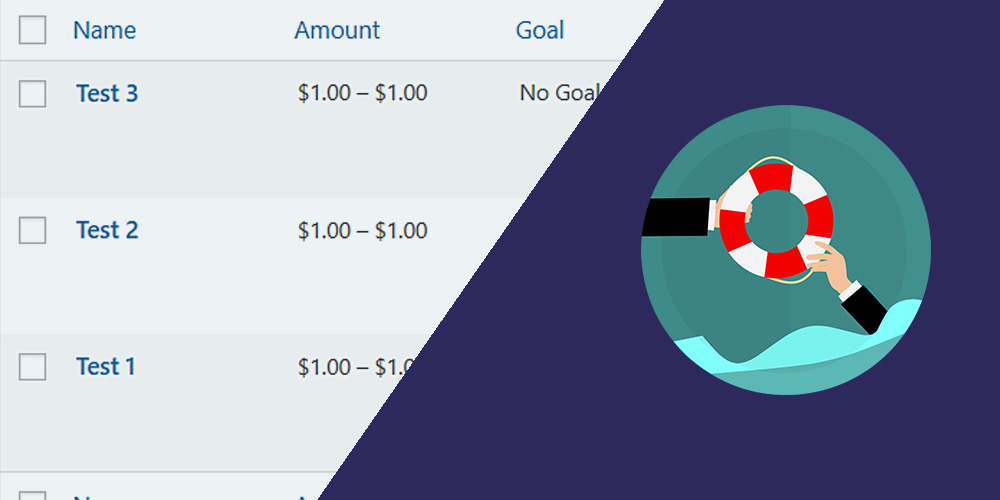Toggle the footer select-all checkbox at bottom

[33, 496]
